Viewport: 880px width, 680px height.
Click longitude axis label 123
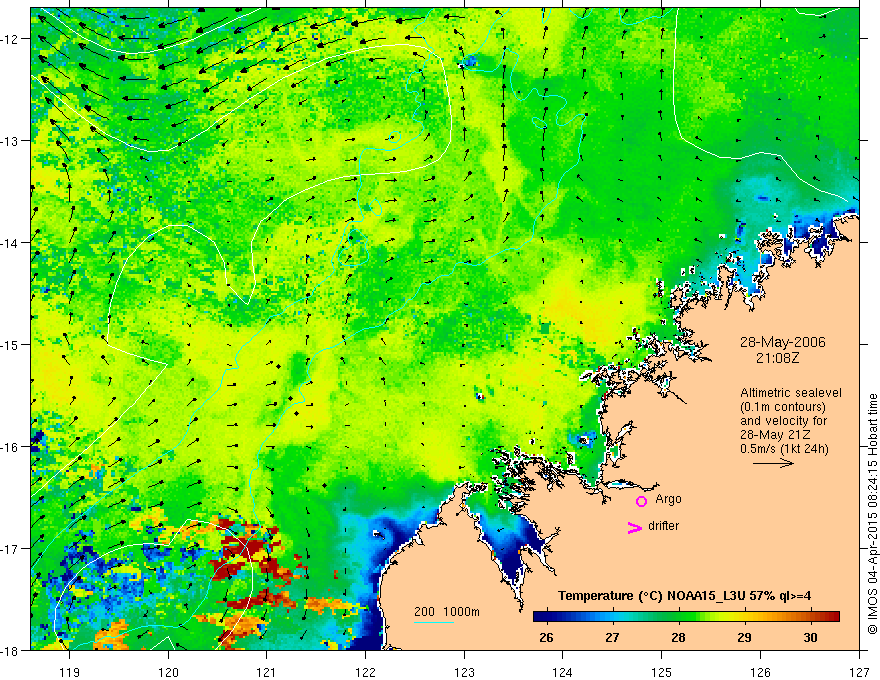click(x=464, y=672)
